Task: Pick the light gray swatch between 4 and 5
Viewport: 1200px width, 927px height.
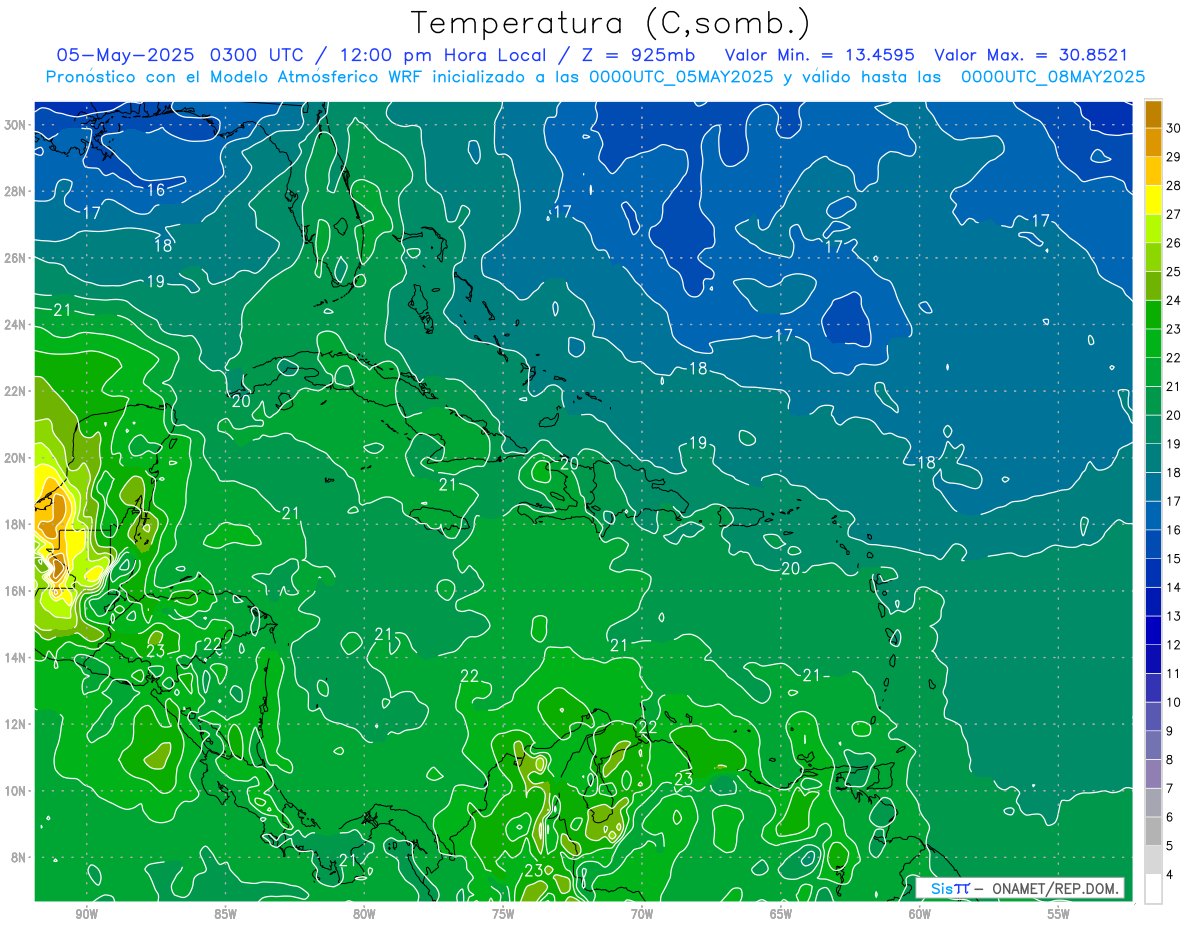Action: tap(1153, 861)
